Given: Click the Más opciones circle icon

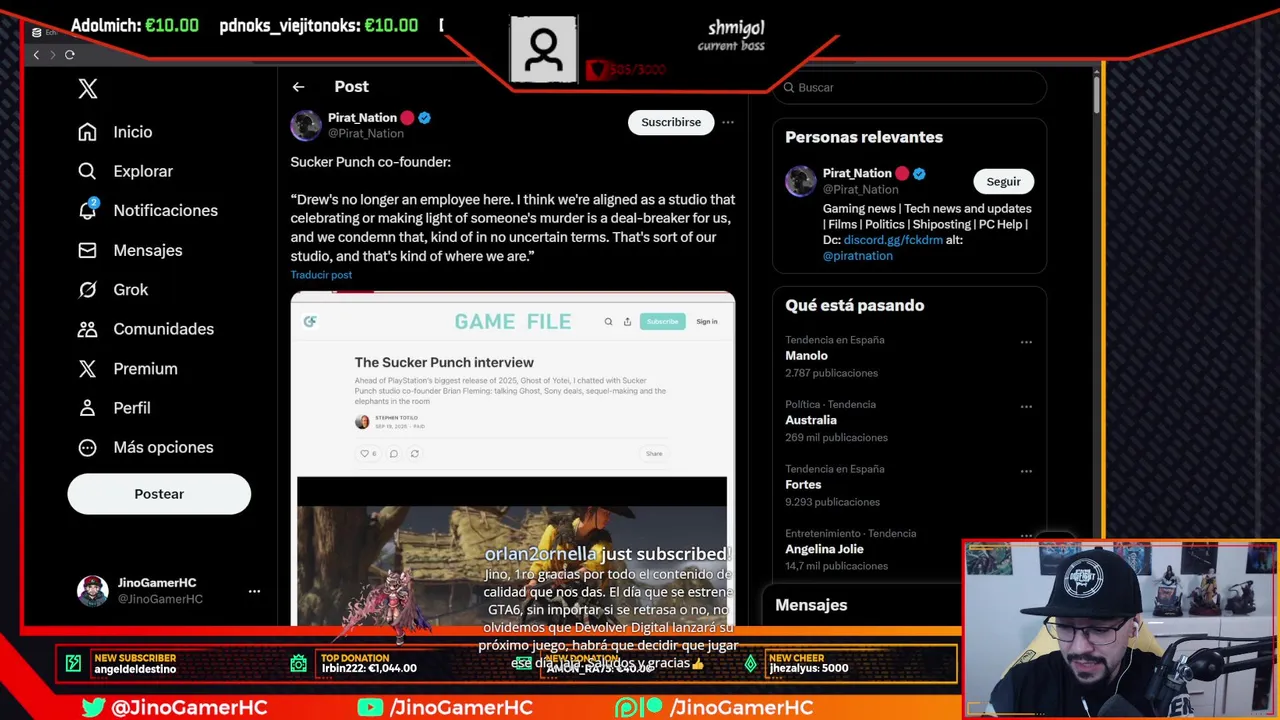Looking at the screenshot, I should (88, 447).
